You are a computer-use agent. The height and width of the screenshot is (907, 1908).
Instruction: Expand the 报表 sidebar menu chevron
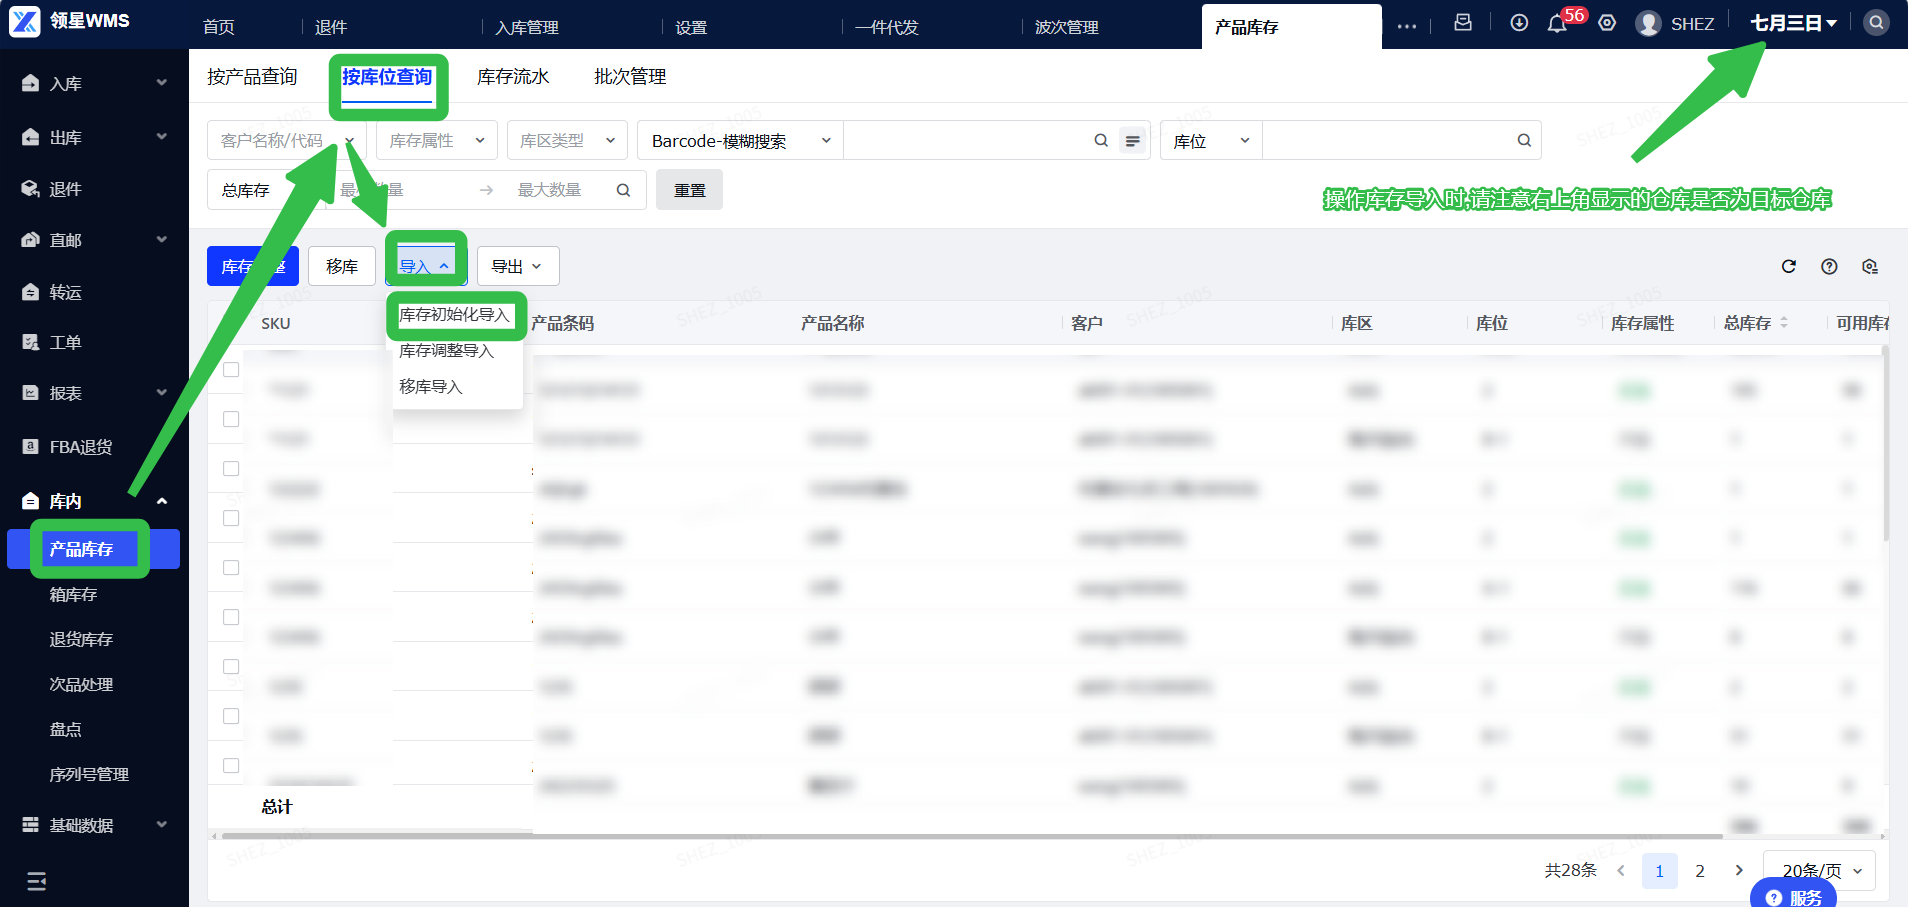click(x=162, y=393)
